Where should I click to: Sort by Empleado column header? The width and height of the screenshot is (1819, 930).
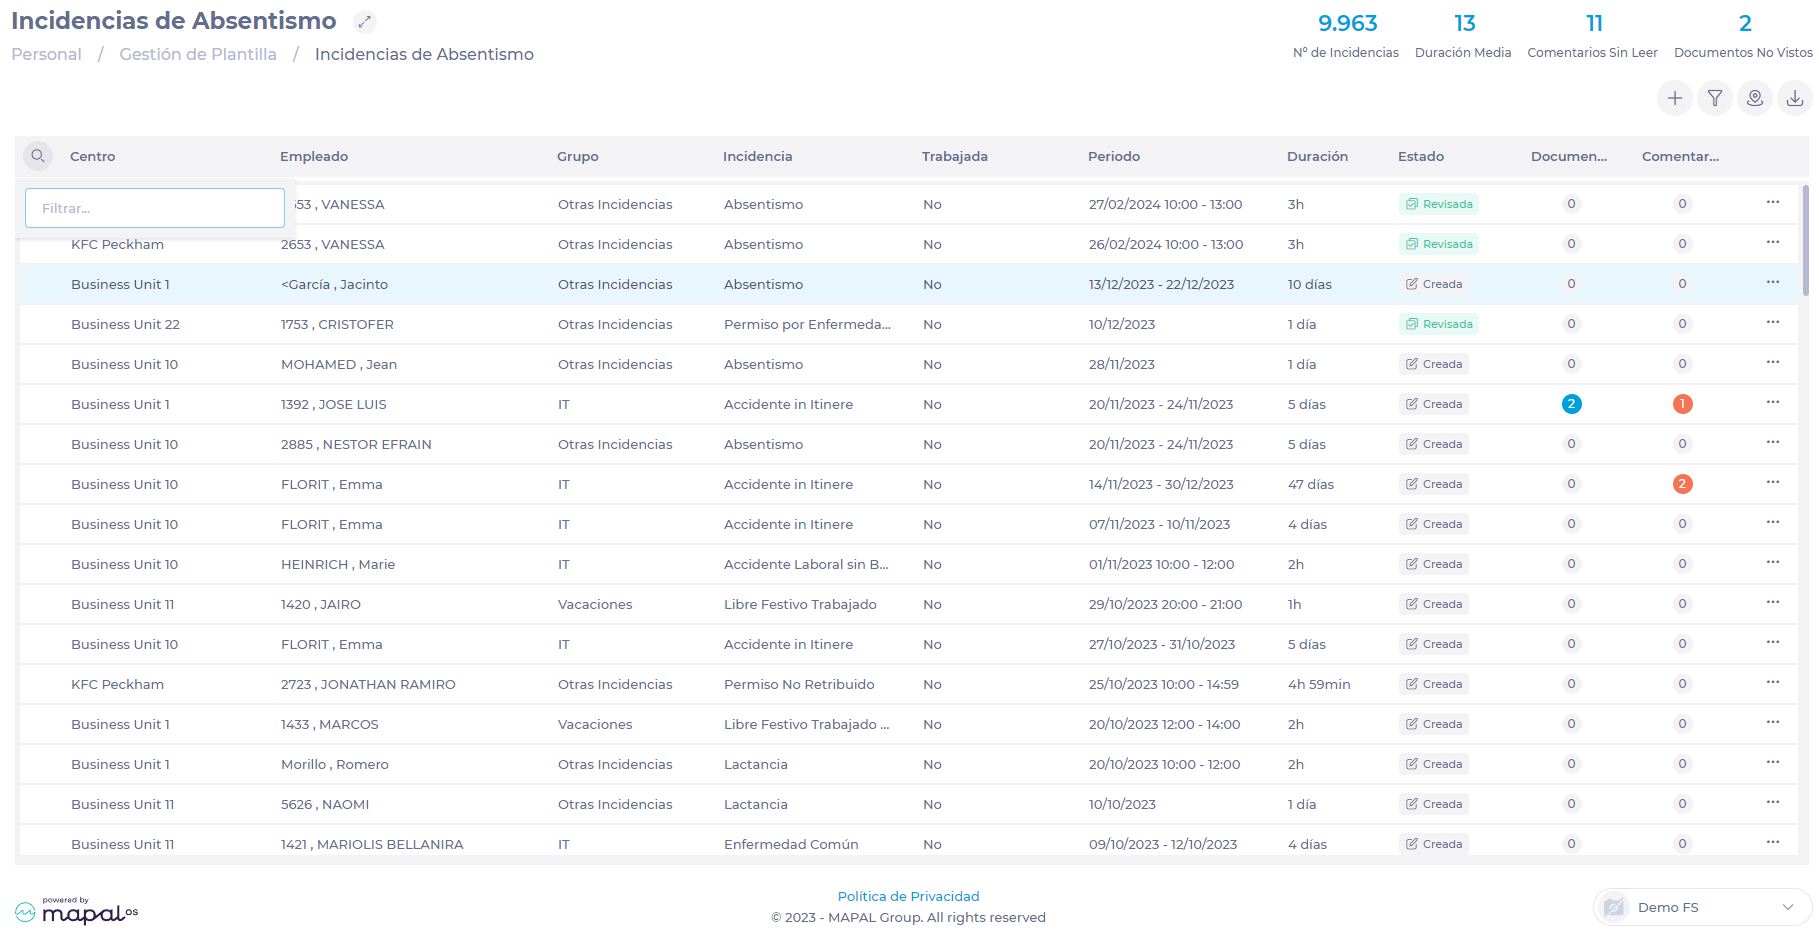[x=314, y=156]
